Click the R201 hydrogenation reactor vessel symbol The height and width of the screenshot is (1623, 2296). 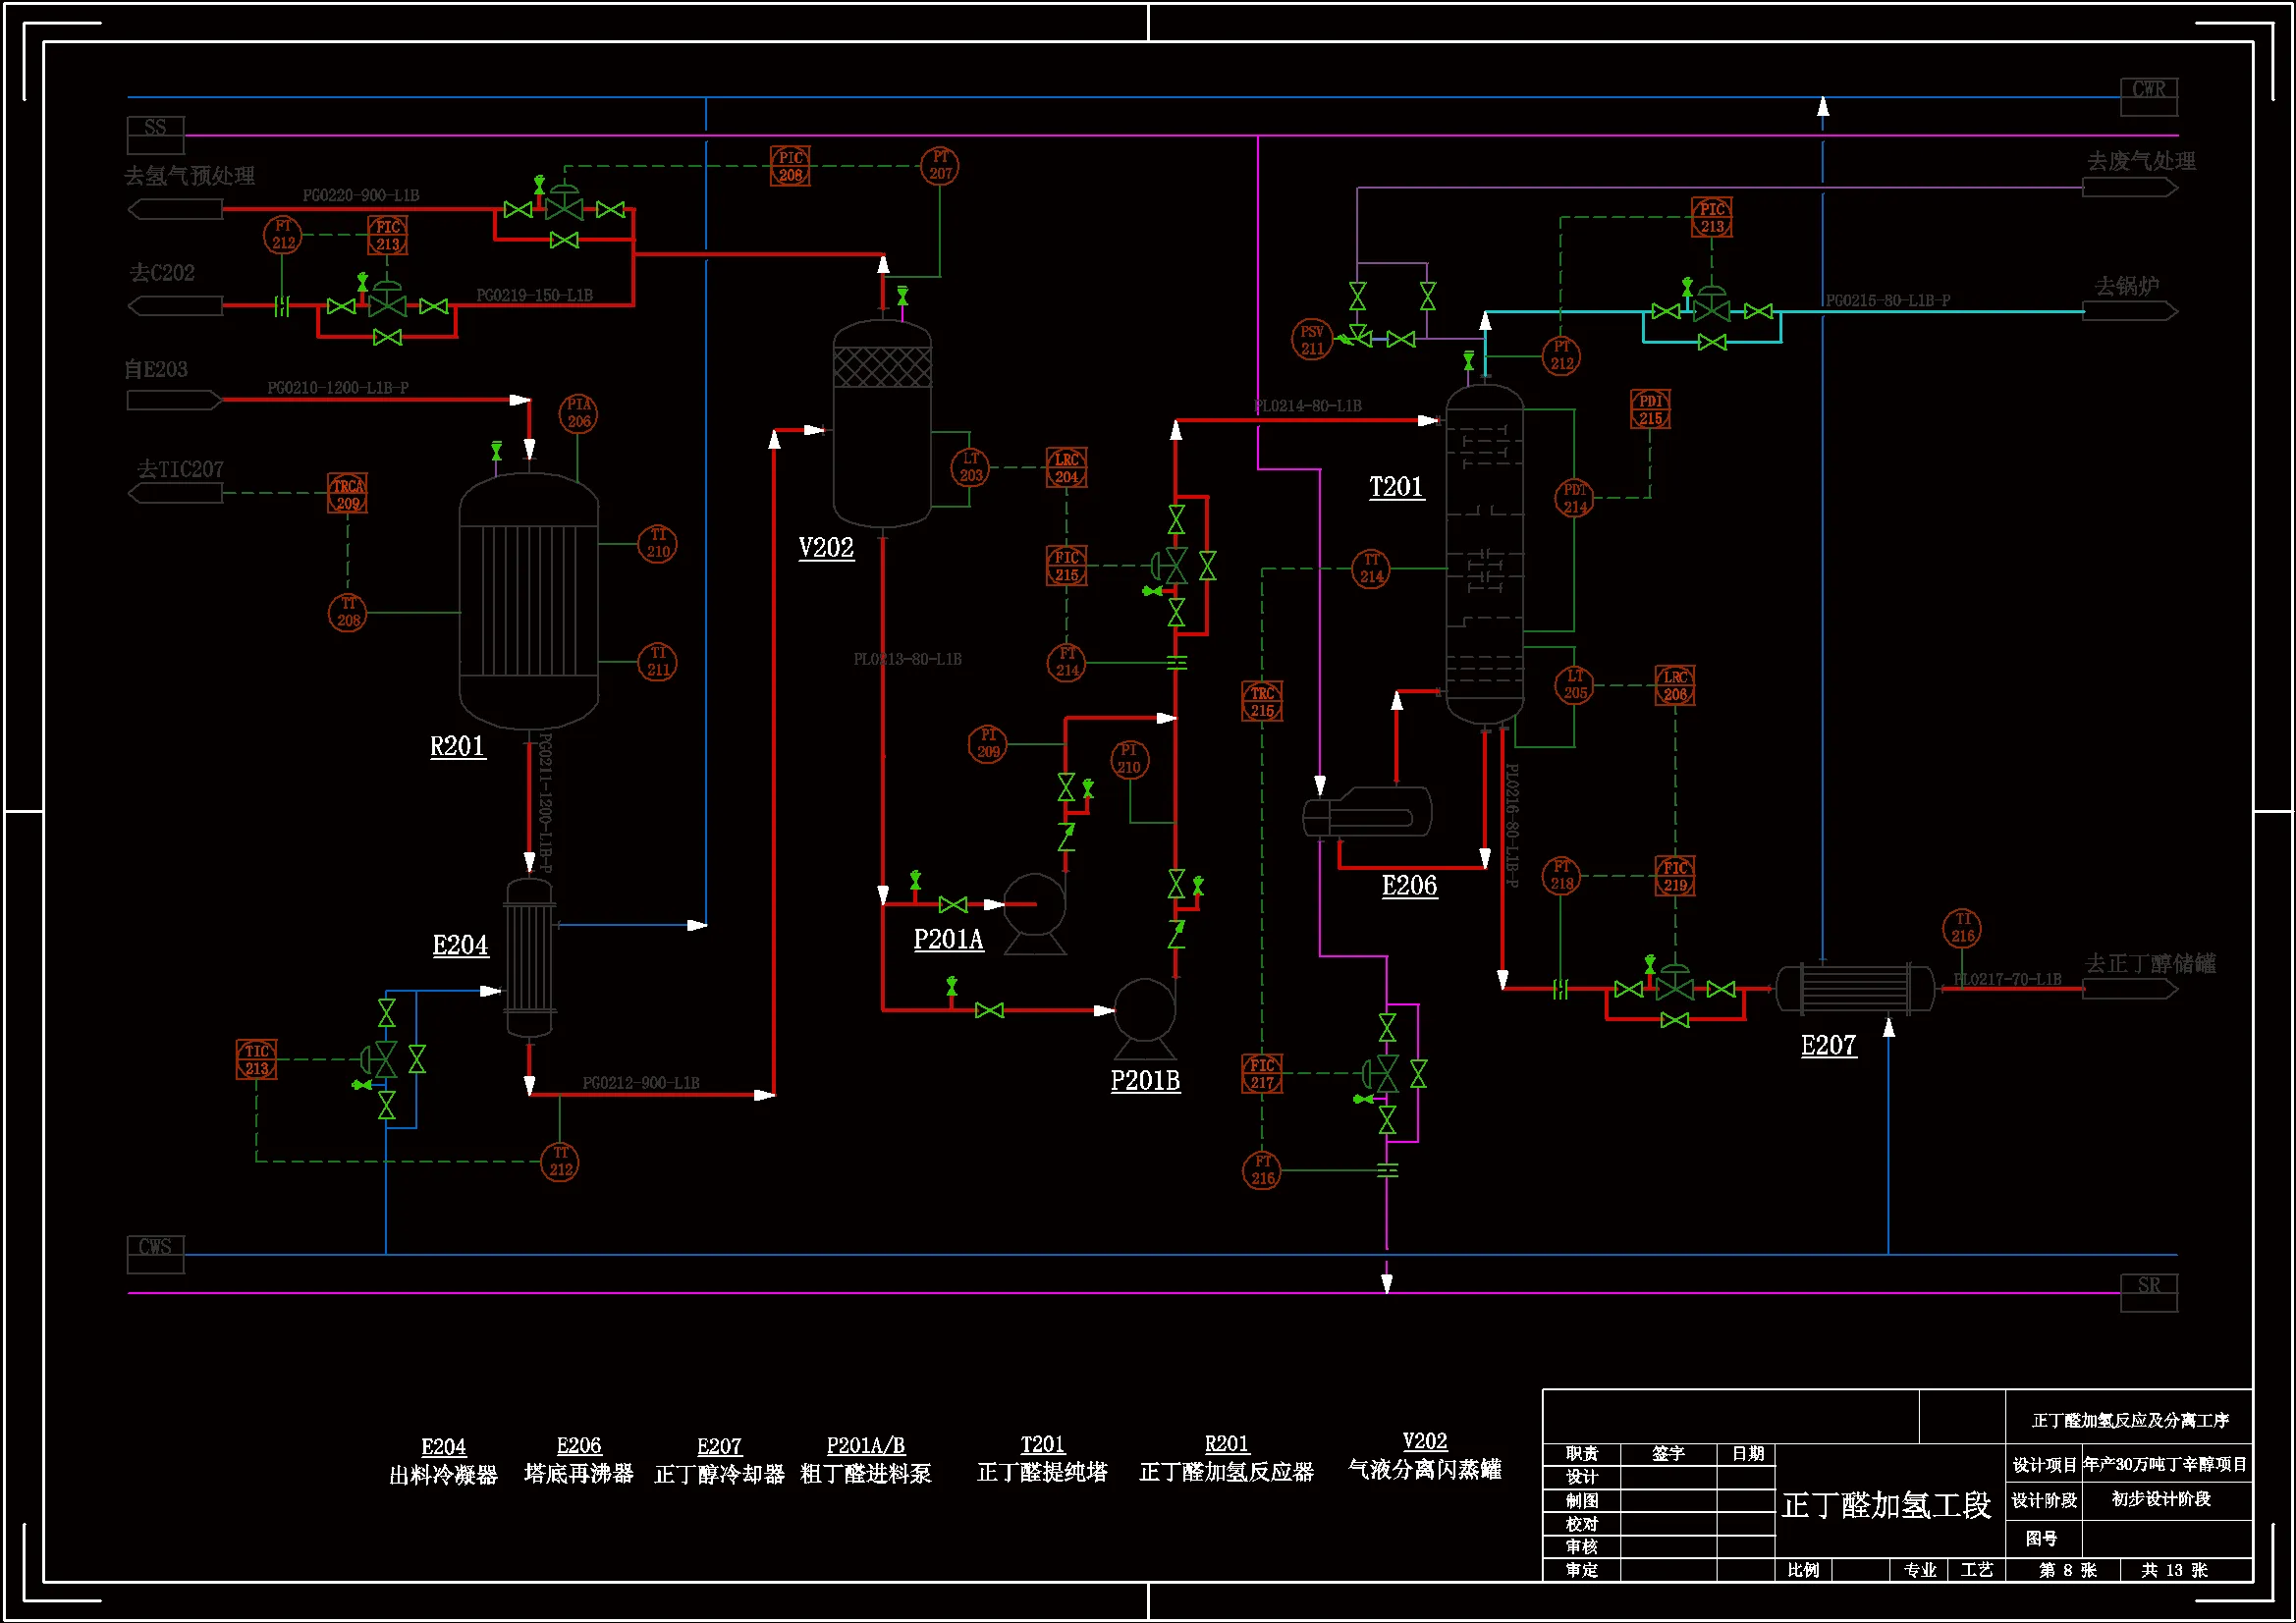coord(528,601)
